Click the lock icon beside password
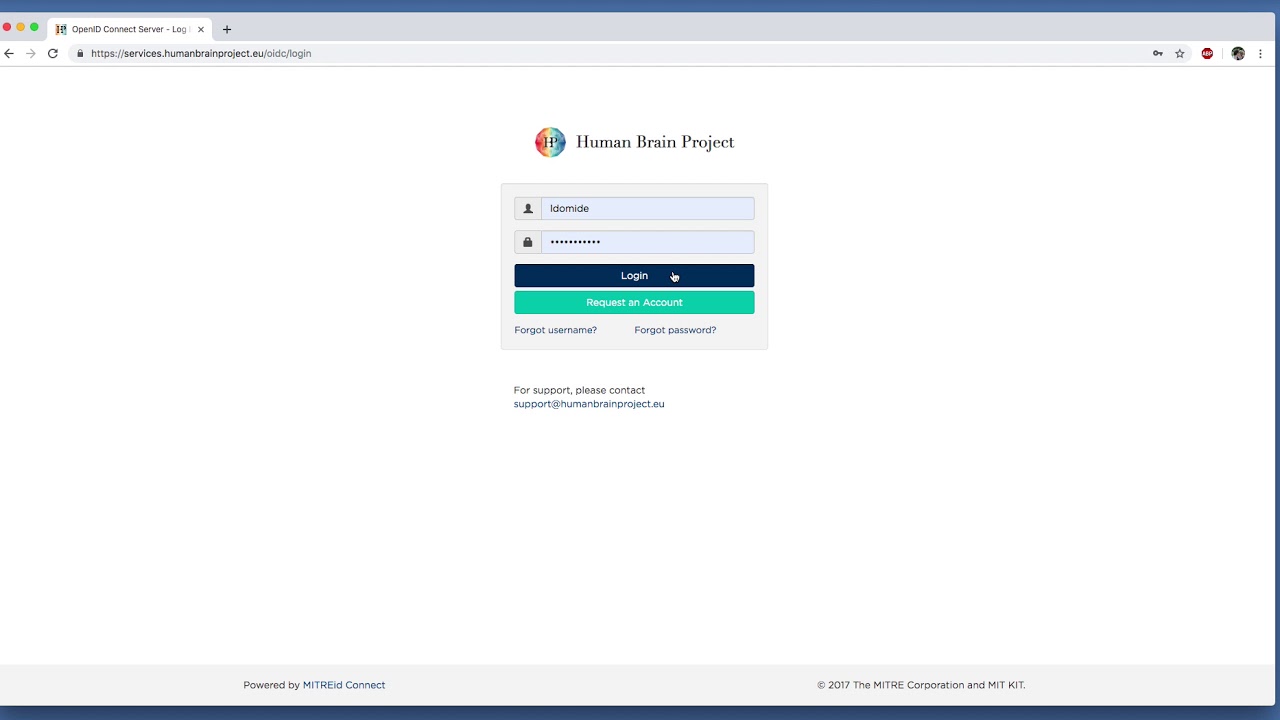The width and height of the screenshot is (1280, 720). click(x=528, y=242)
